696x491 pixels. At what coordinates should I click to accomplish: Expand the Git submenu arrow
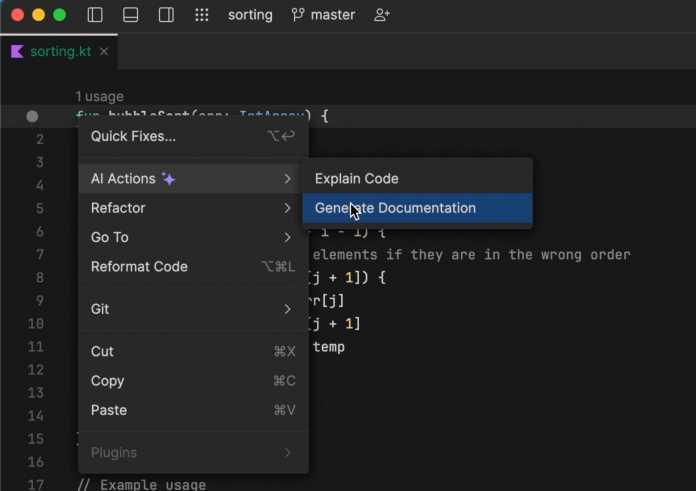click(x=287, y=309)
